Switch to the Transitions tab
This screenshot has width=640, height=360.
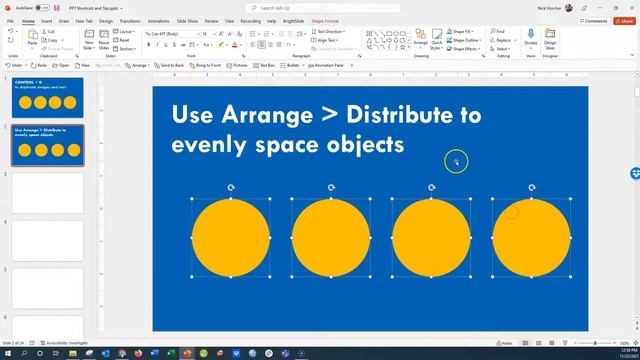coord(130,21)
